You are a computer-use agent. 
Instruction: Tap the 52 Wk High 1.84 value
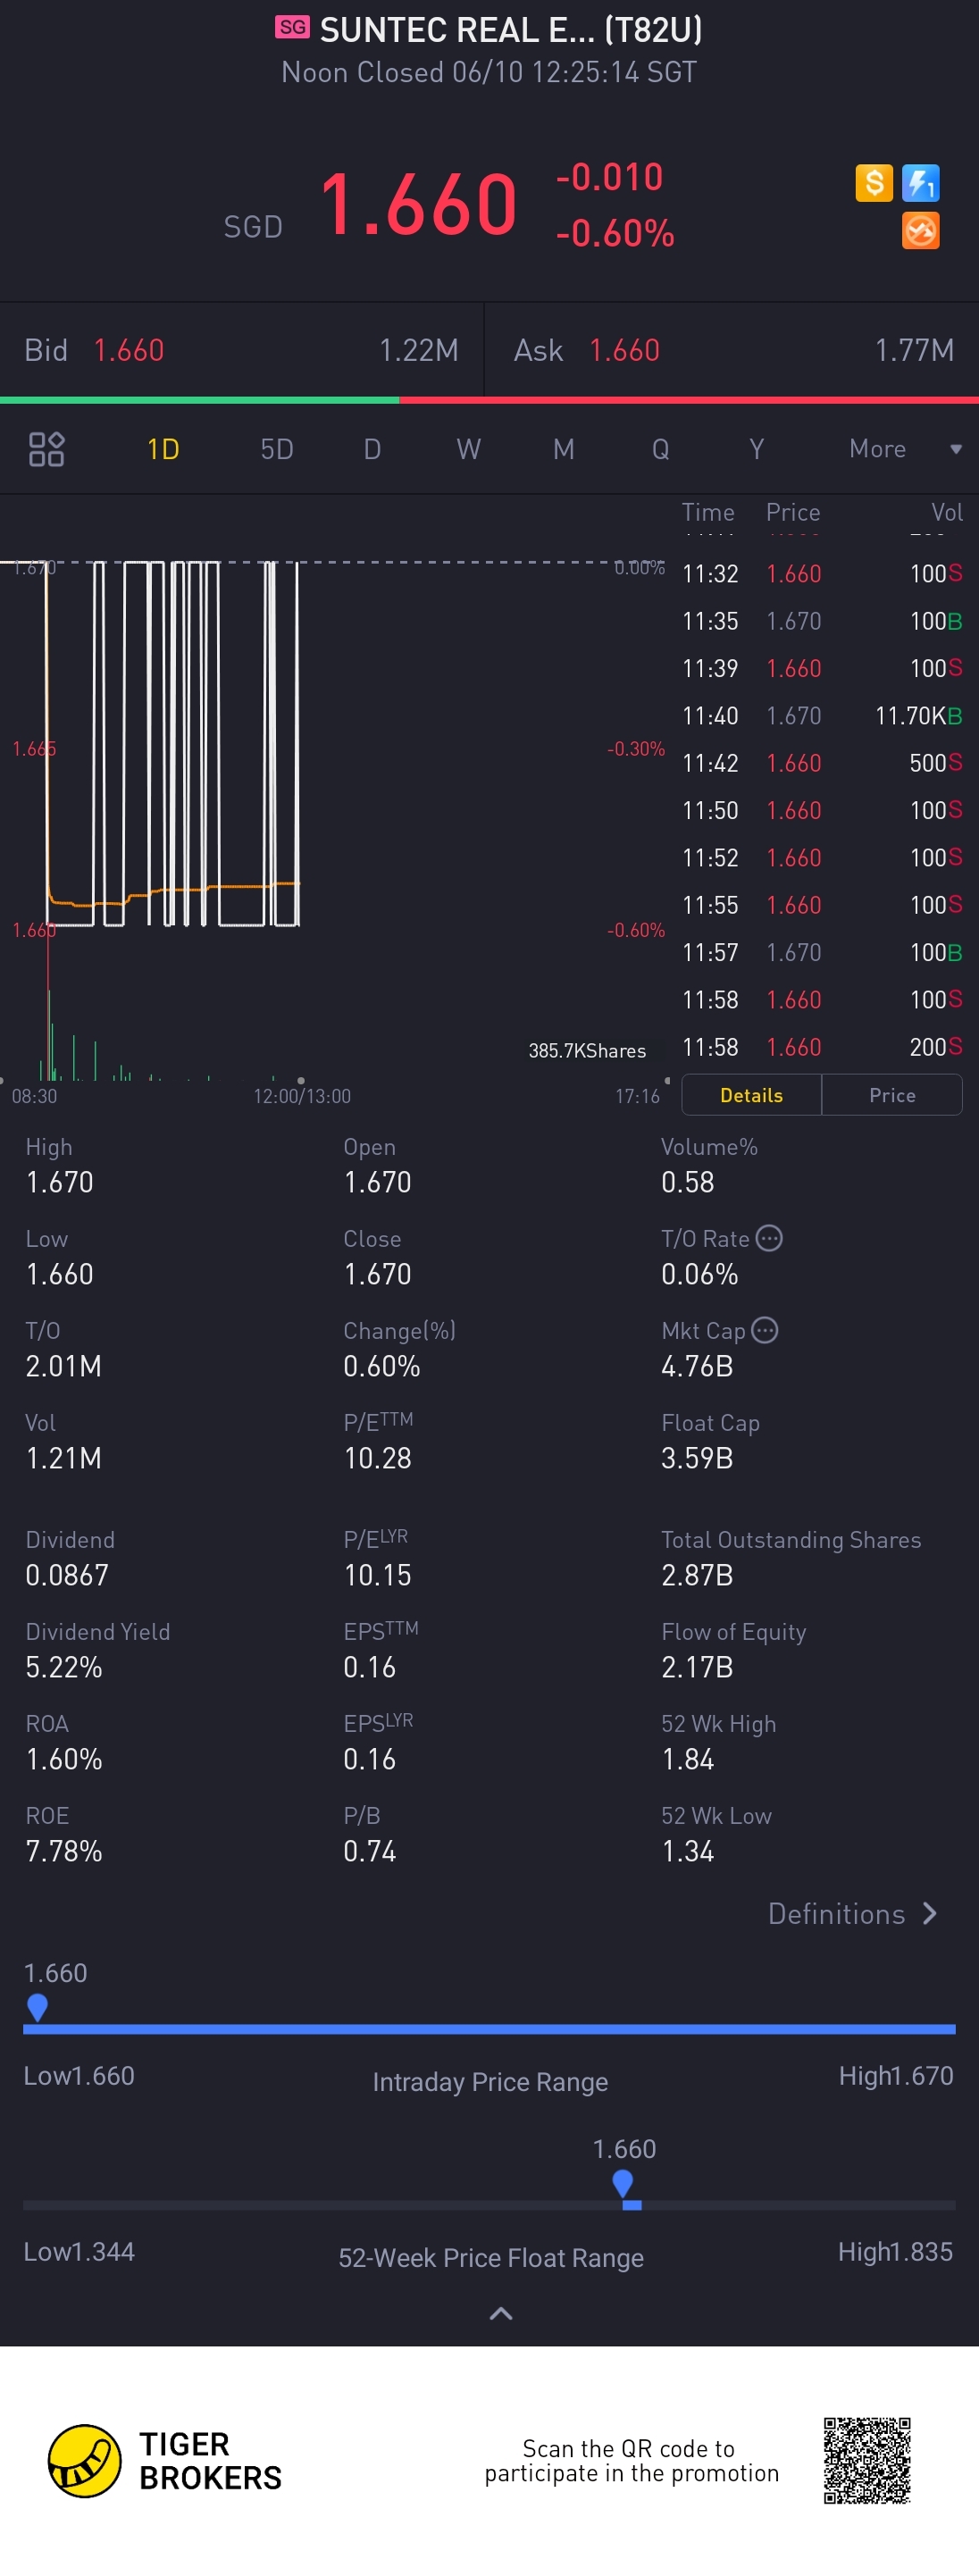(x=688, y=1759)
